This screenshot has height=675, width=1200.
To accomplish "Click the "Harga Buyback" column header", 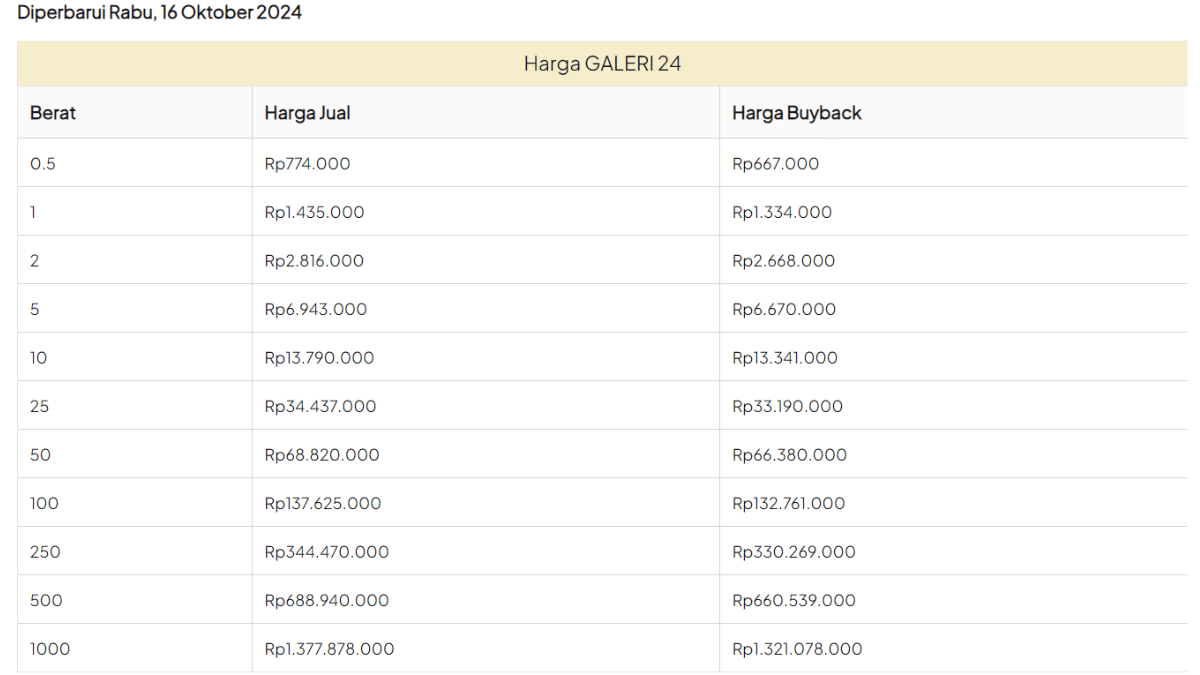I will tap(796, 113).
